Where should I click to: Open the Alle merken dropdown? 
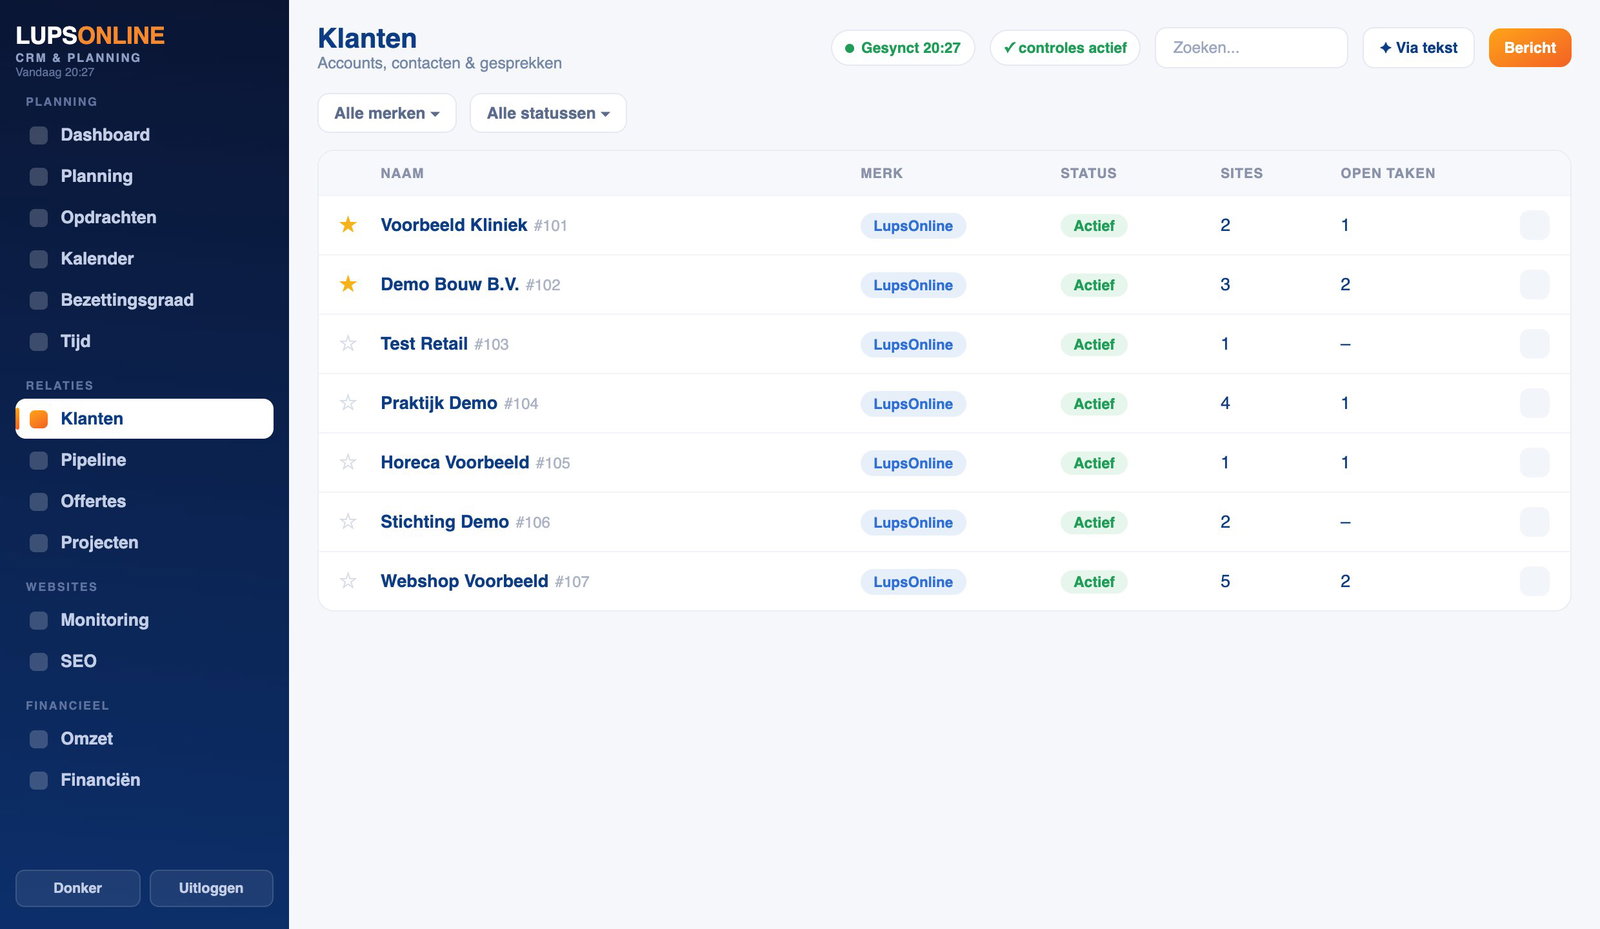click(387, 113)
